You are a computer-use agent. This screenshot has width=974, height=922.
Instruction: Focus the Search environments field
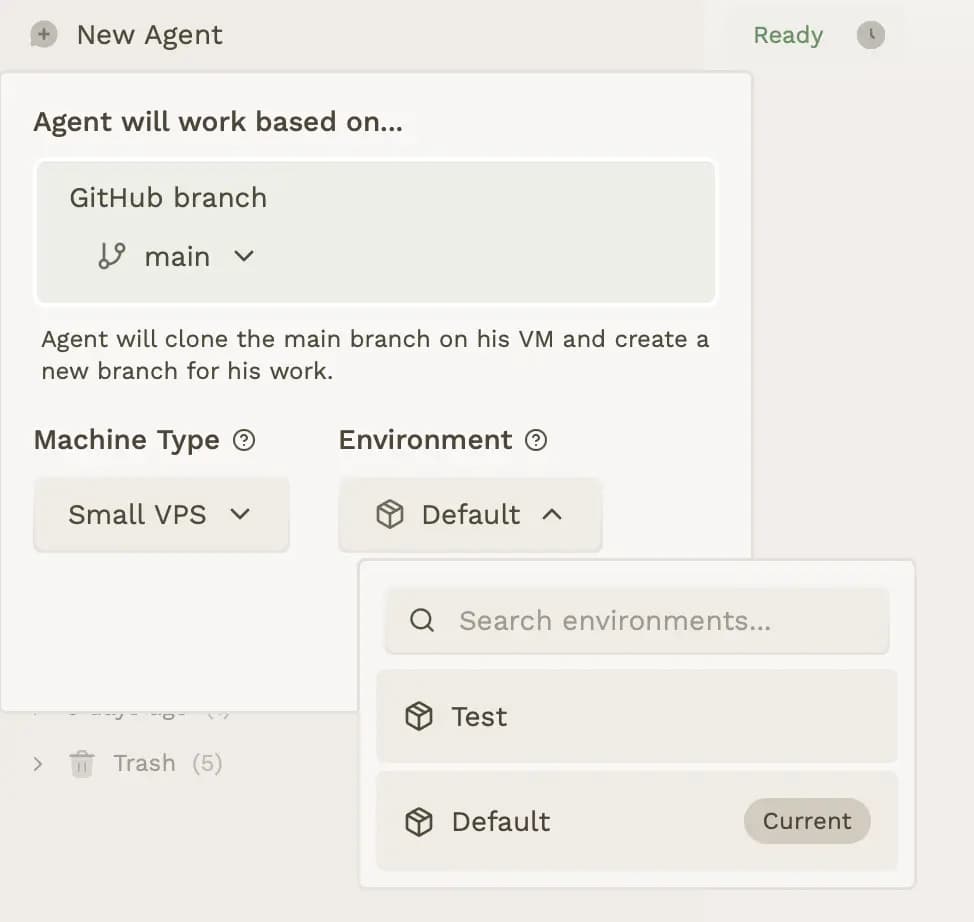[660, 621]
